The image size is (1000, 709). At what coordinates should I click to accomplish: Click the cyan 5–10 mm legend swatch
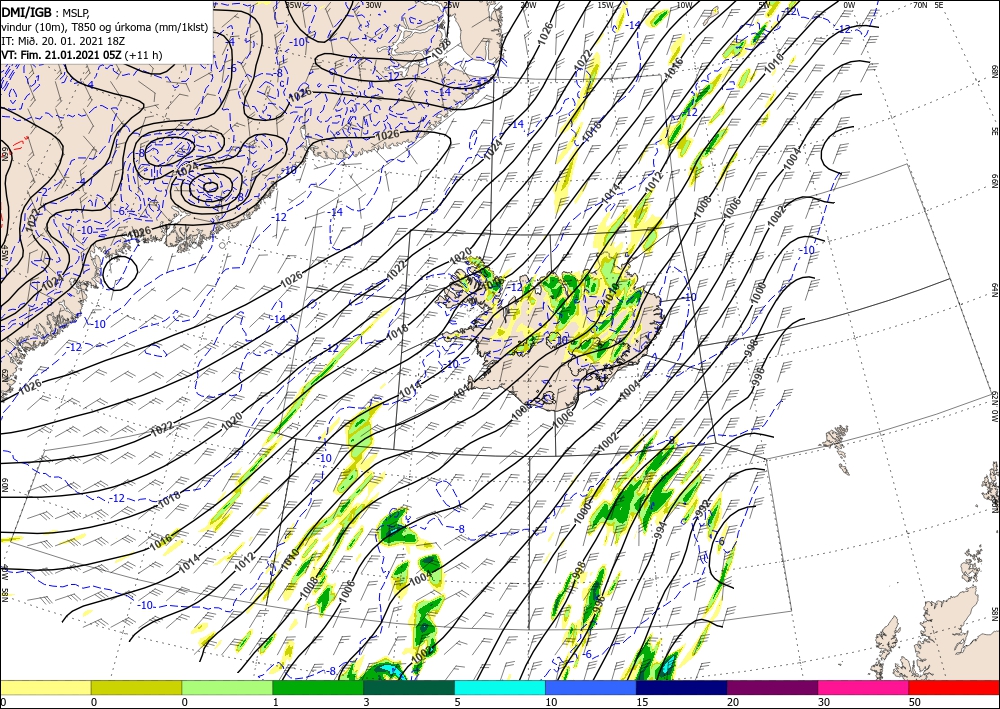click(x=500, y=687)
